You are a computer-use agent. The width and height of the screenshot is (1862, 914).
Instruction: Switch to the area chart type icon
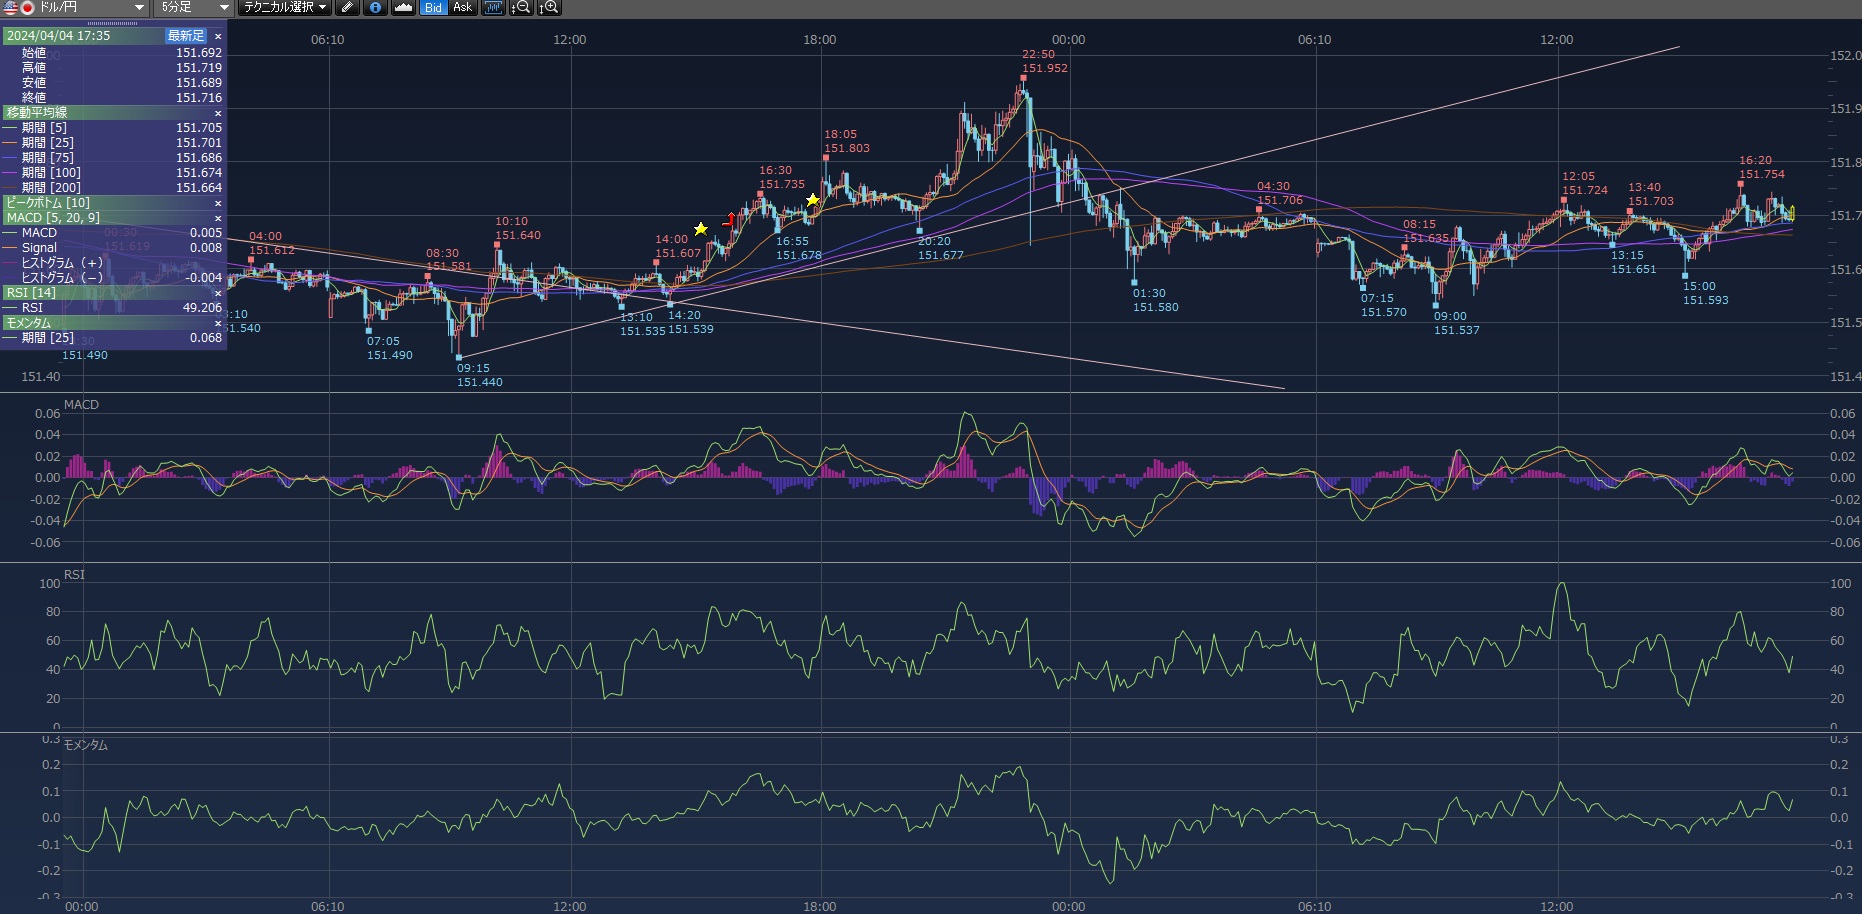(403, 8)
